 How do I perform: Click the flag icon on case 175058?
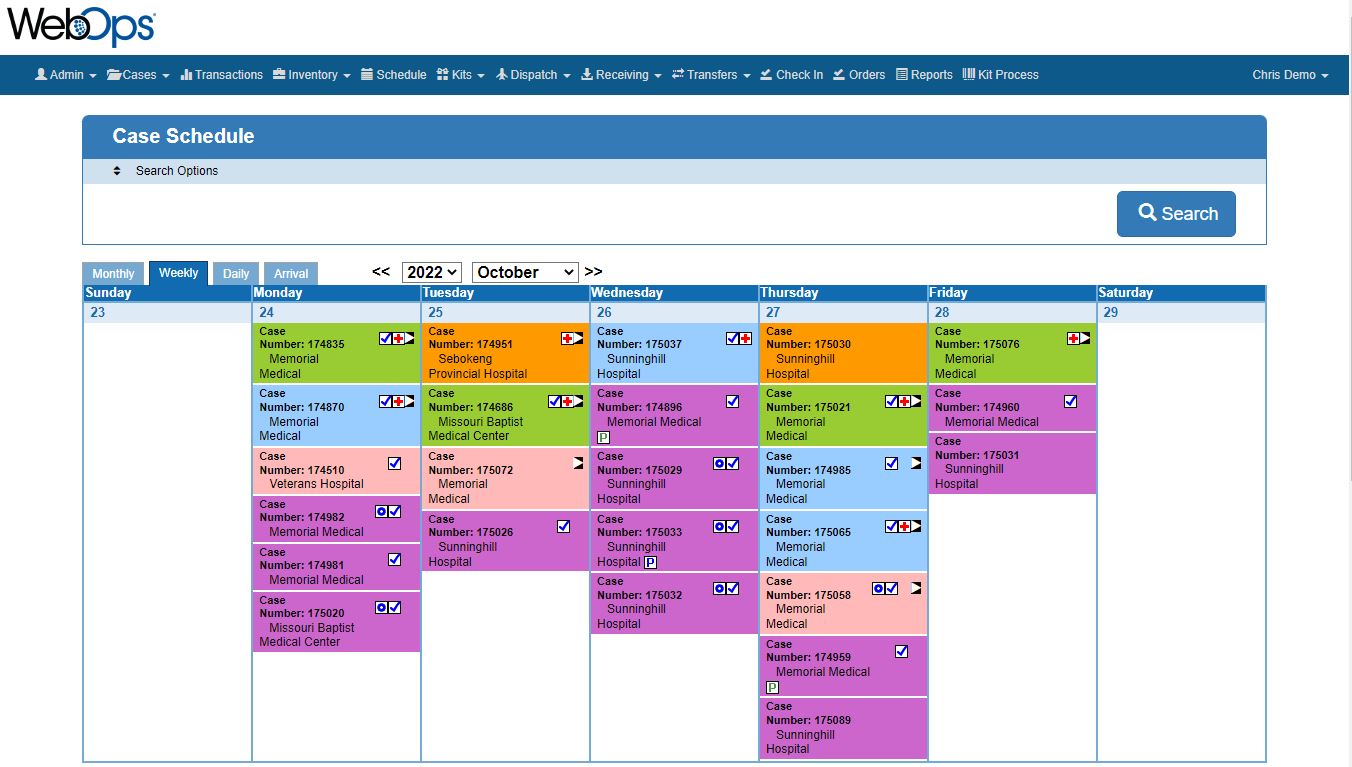(916, 588)
